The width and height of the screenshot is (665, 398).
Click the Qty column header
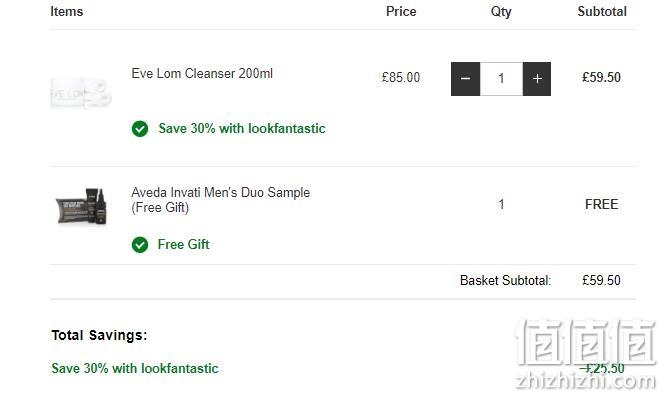click(501, 12)
